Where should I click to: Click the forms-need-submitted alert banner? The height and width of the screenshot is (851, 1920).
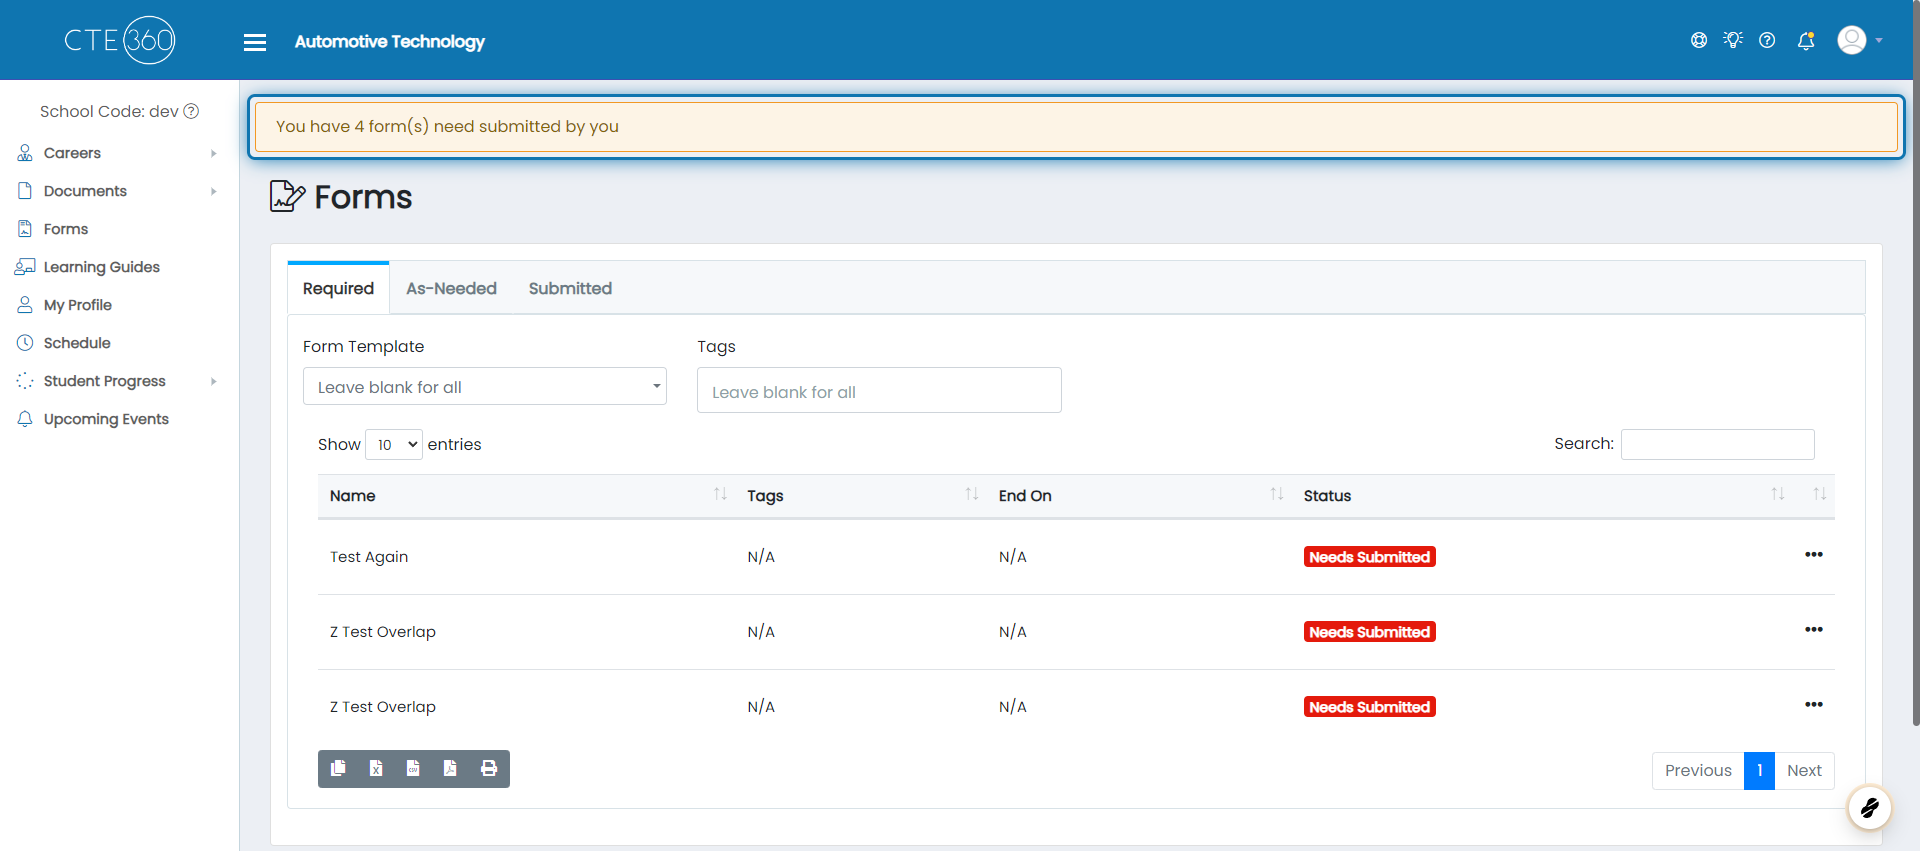tap(1076, 126)
